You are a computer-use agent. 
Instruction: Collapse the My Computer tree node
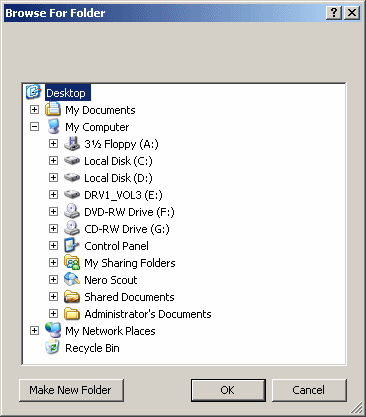(34, 127)
